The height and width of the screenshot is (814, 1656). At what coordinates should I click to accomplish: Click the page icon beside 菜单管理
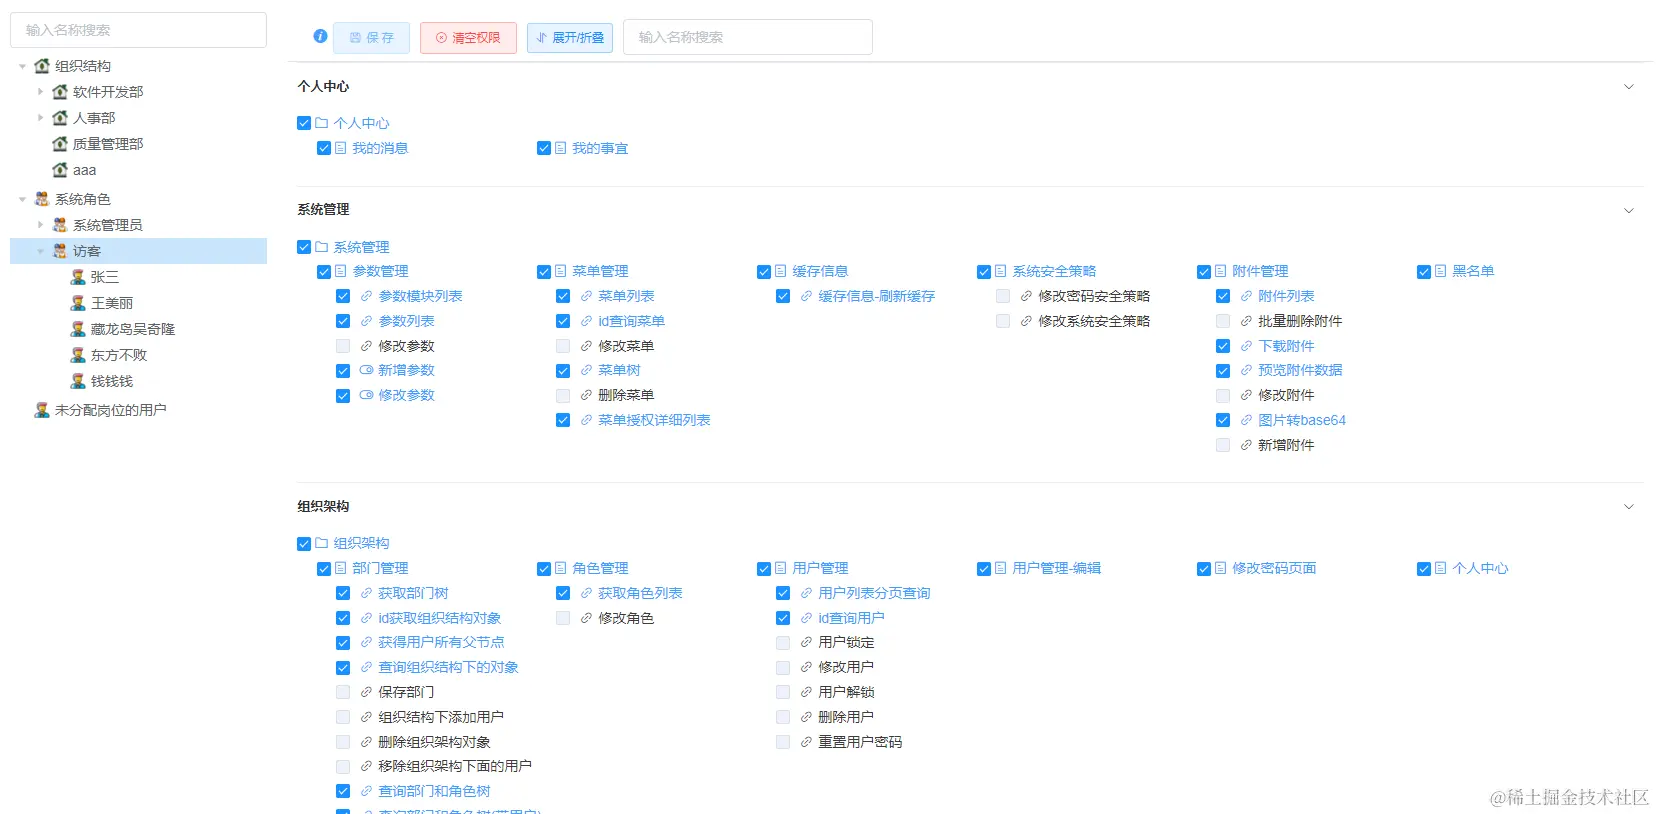(561, 271)
